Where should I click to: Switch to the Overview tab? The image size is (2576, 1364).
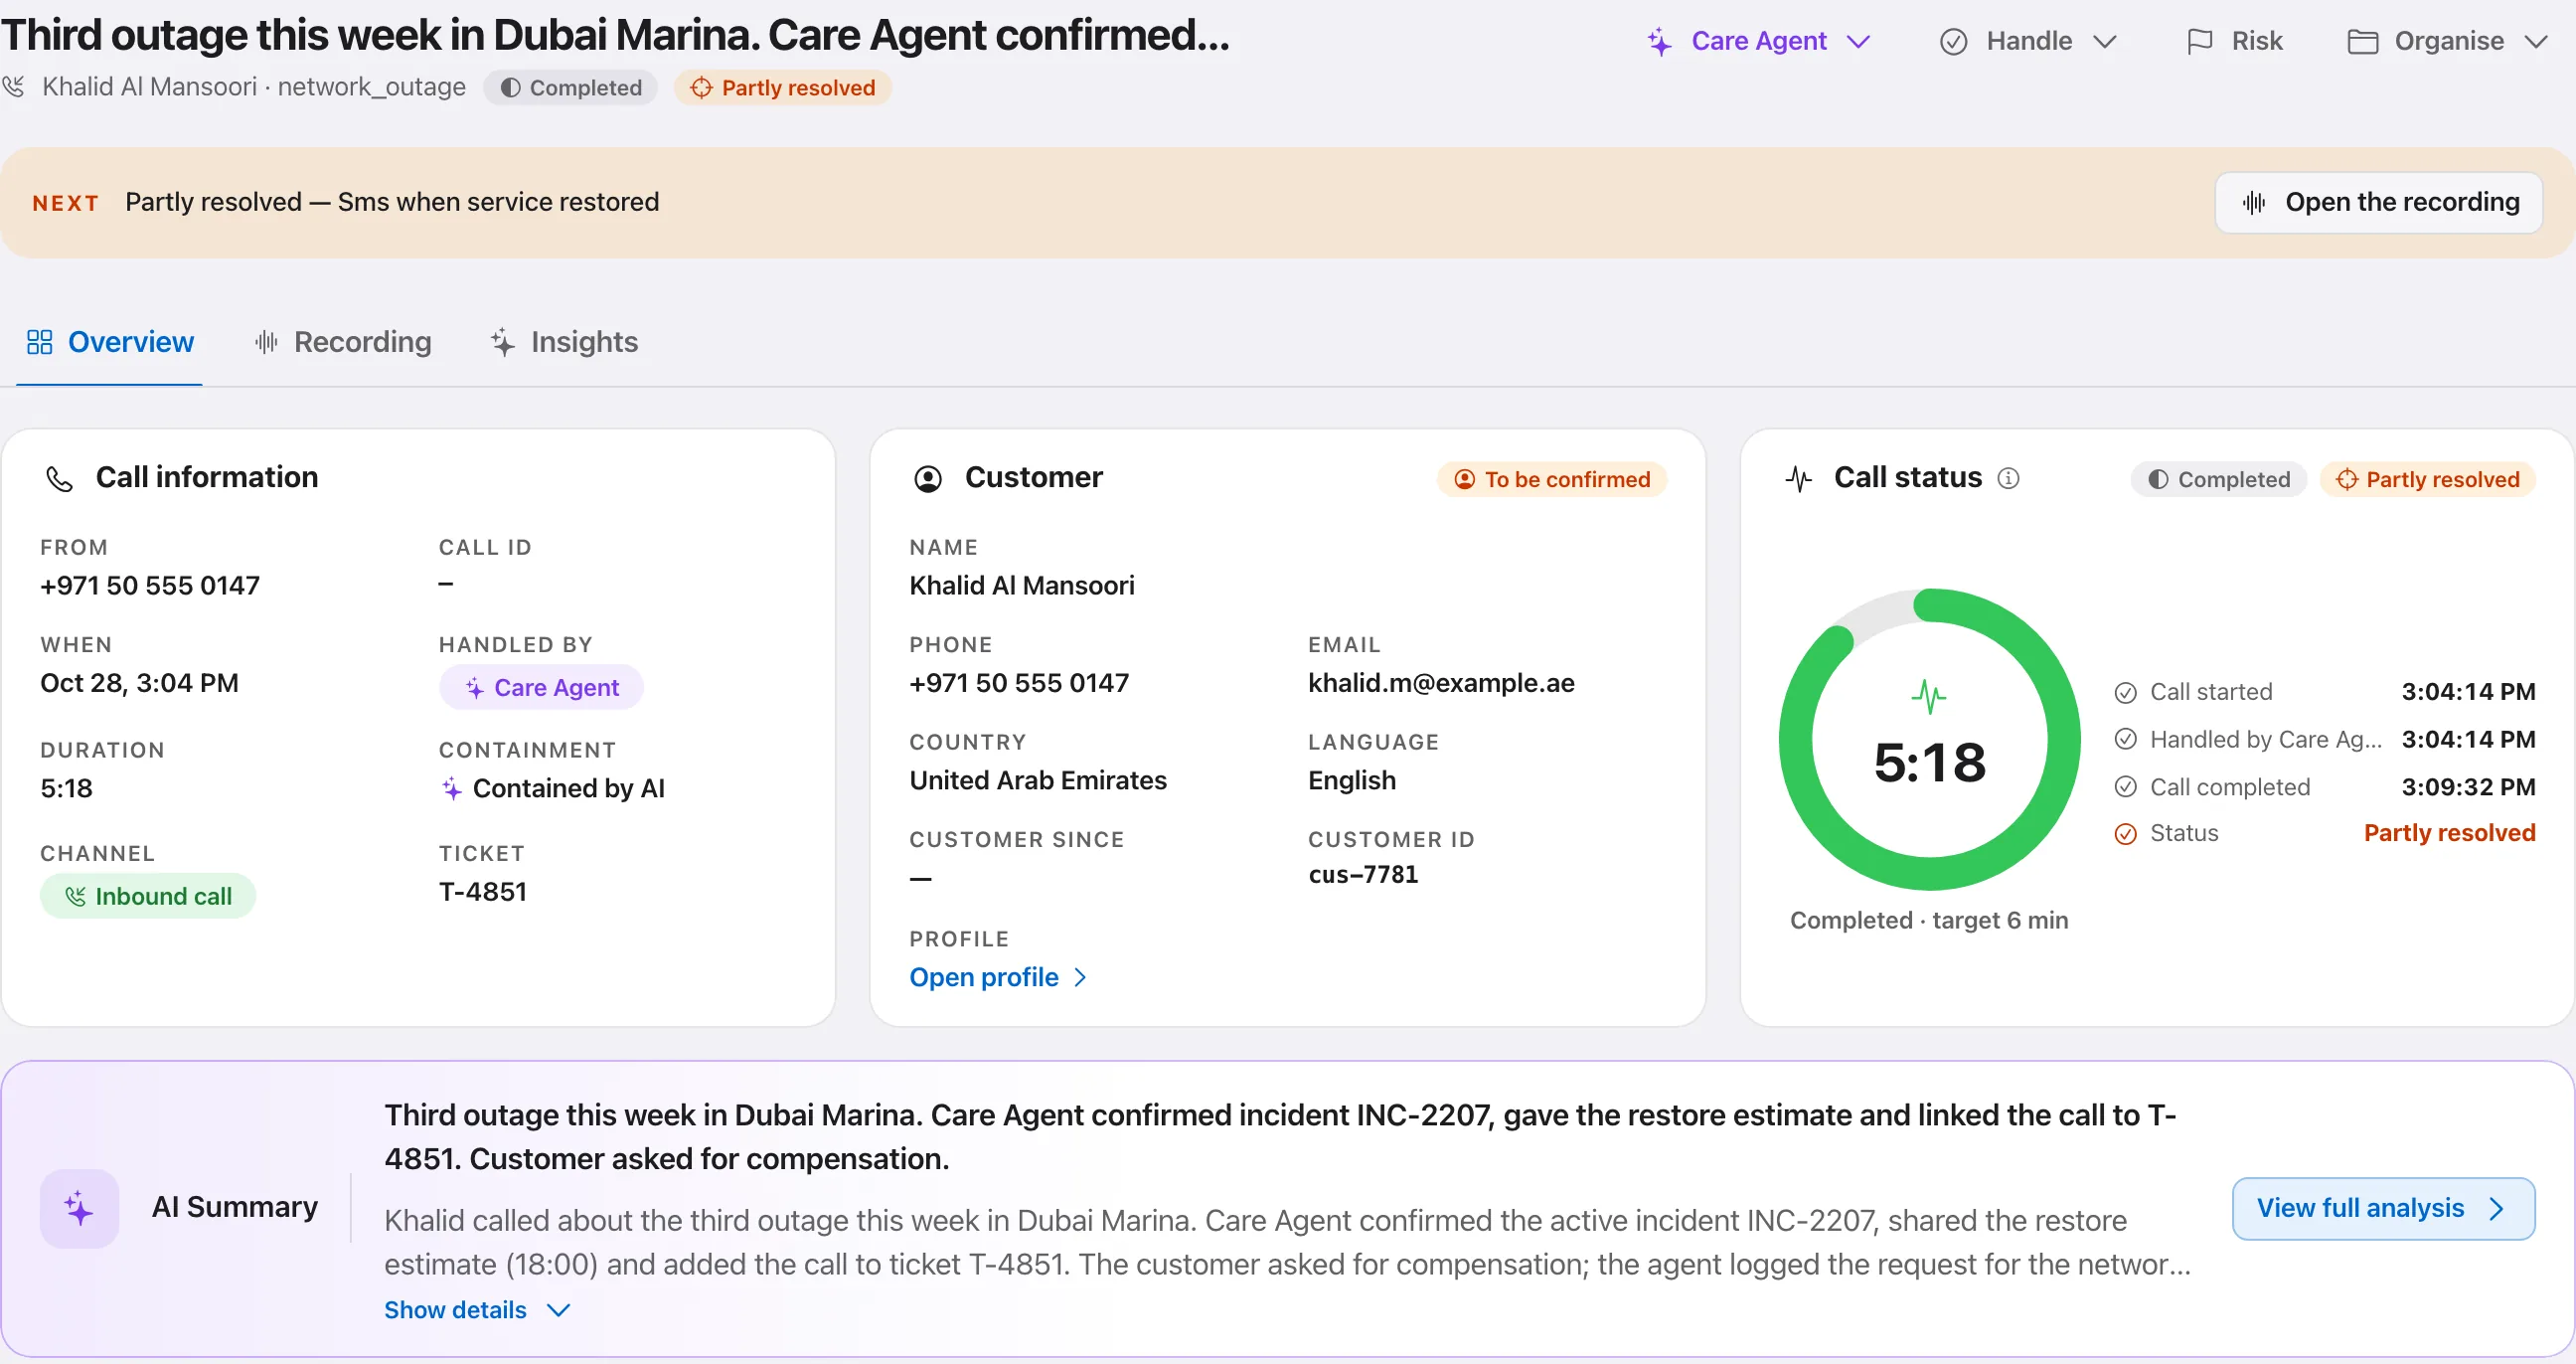110,342
